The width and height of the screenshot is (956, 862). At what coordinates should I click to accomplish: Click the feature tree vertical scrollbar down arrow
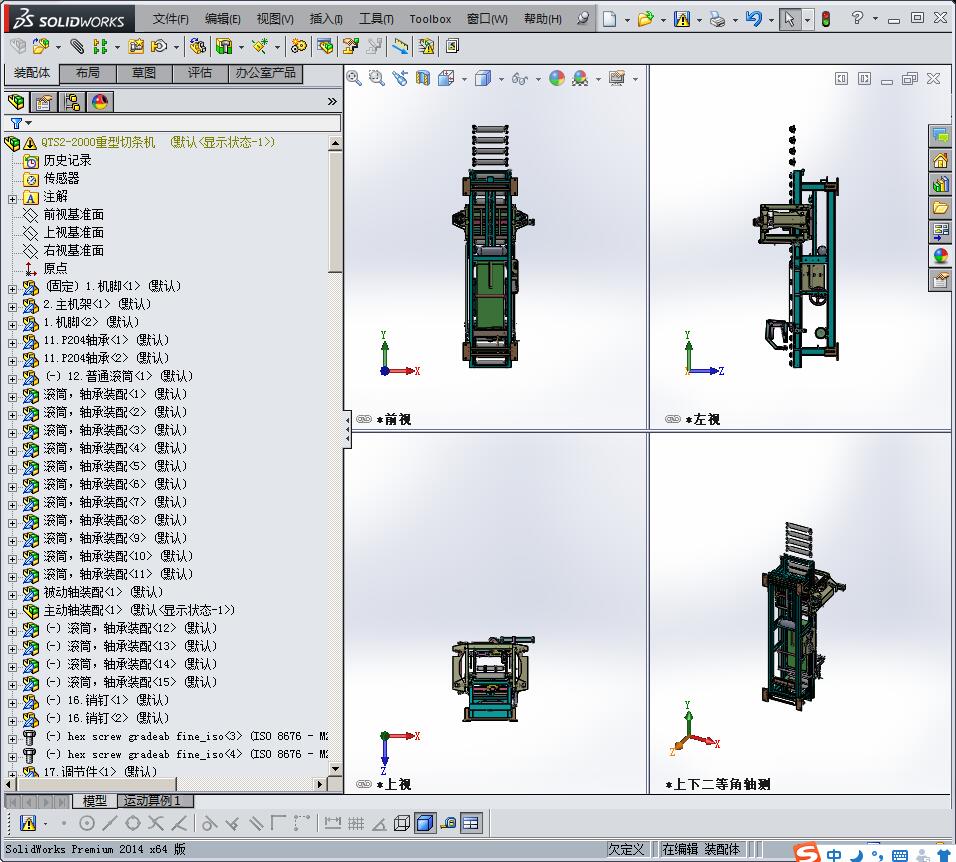point(335,770)
